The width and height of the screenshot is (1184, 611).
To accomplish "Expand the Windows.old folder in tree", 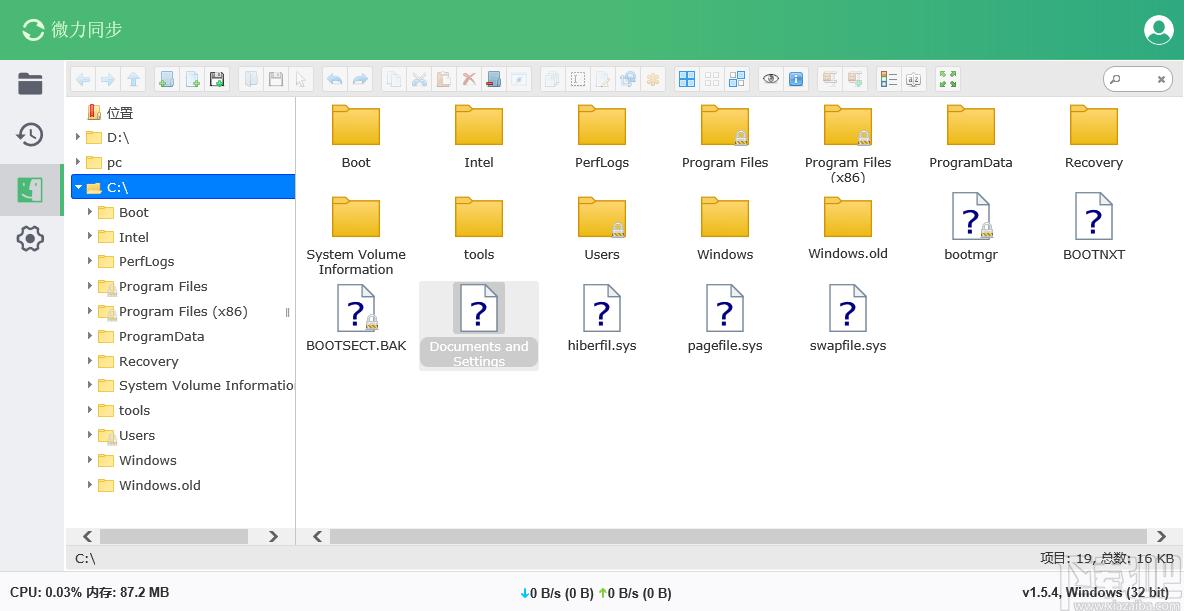I will [90, 485].
